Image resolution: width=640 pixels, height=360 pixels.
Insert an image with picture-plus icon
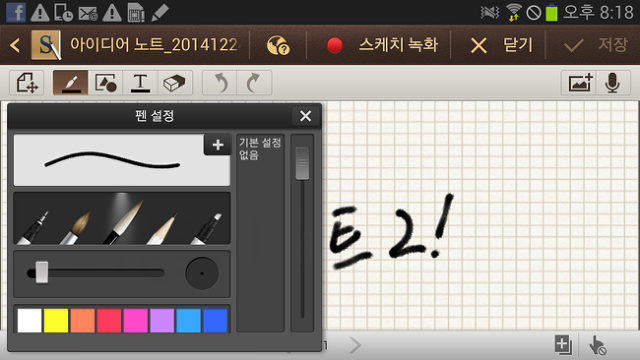[x=579, y=83]
